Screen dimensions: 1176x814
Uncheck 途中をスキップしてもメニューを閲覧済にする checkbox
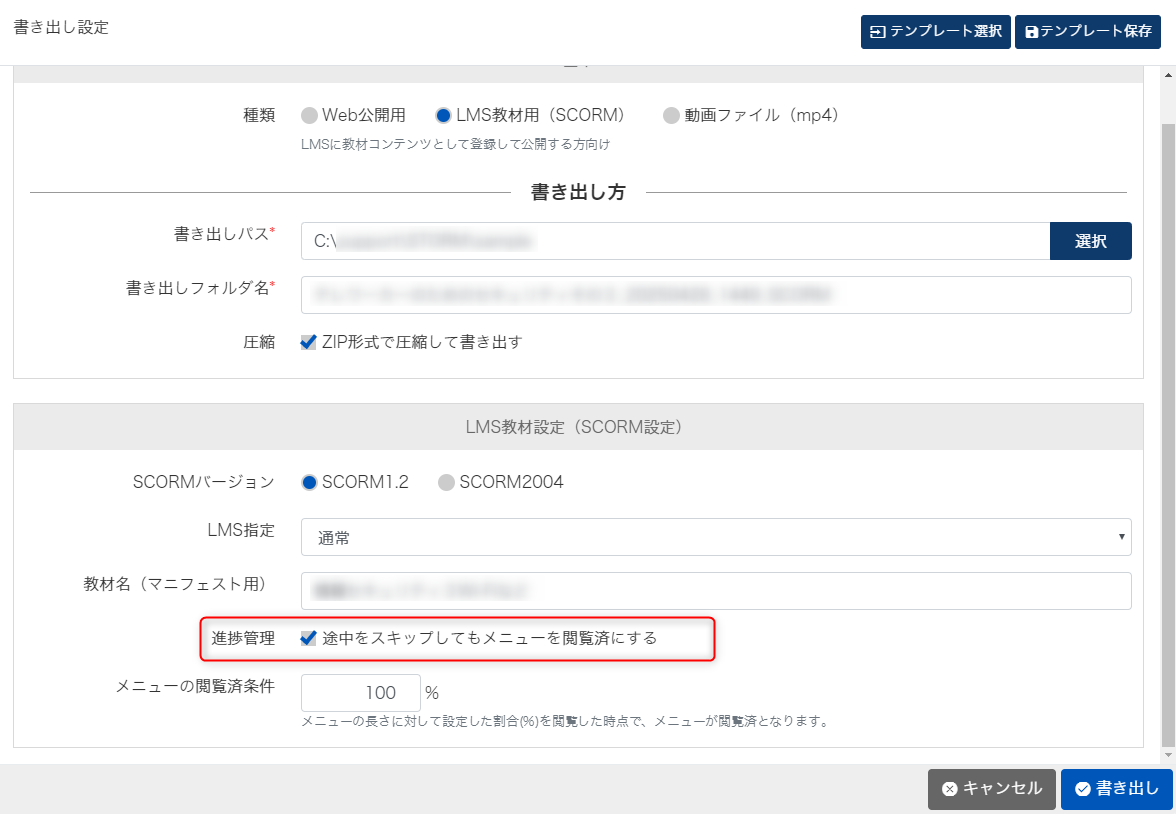[309, 638]
